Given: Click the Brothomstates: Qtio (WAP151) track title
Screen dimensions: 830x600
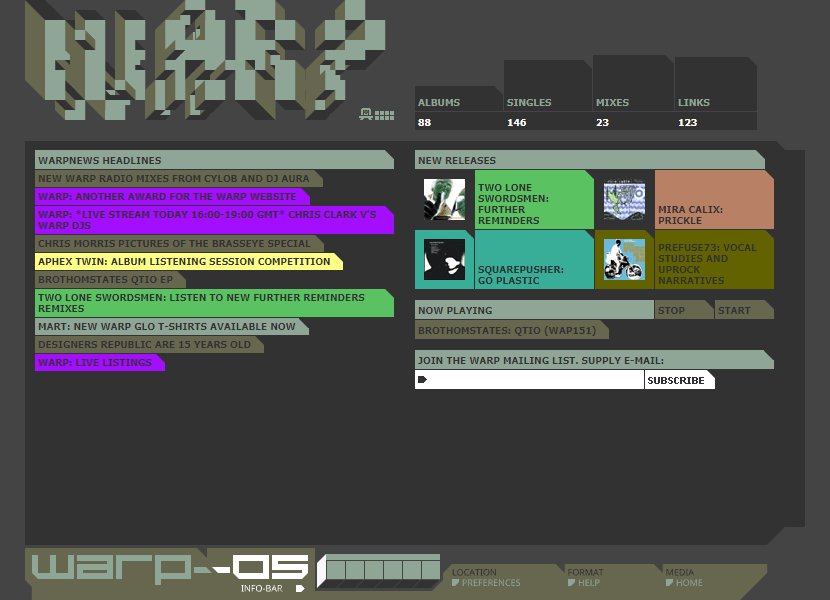Looking at the screenshot, I should coord(511,330).
